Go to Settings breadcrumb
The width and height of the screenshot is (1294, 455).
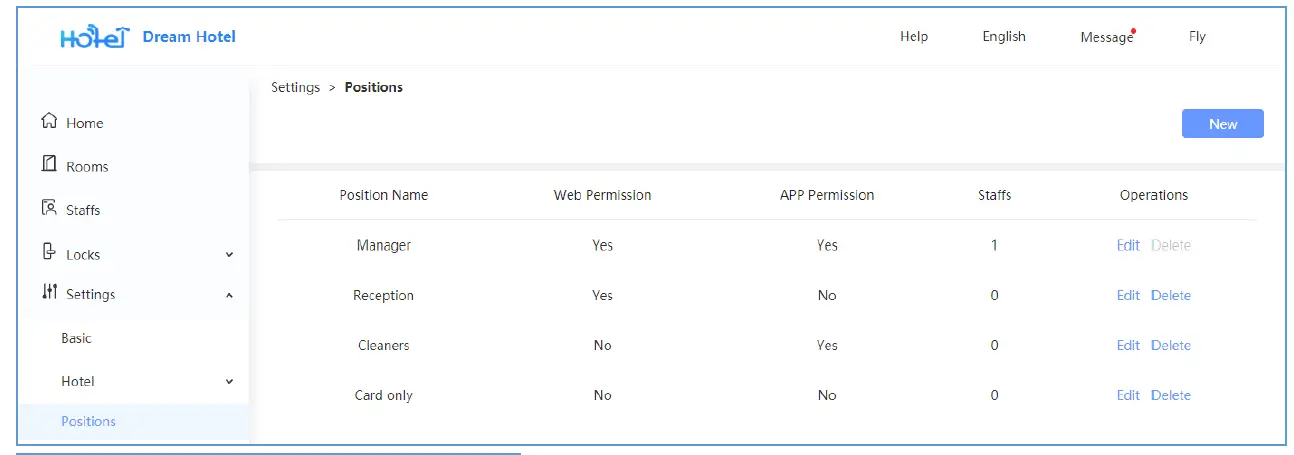click(x=295, y=88)
